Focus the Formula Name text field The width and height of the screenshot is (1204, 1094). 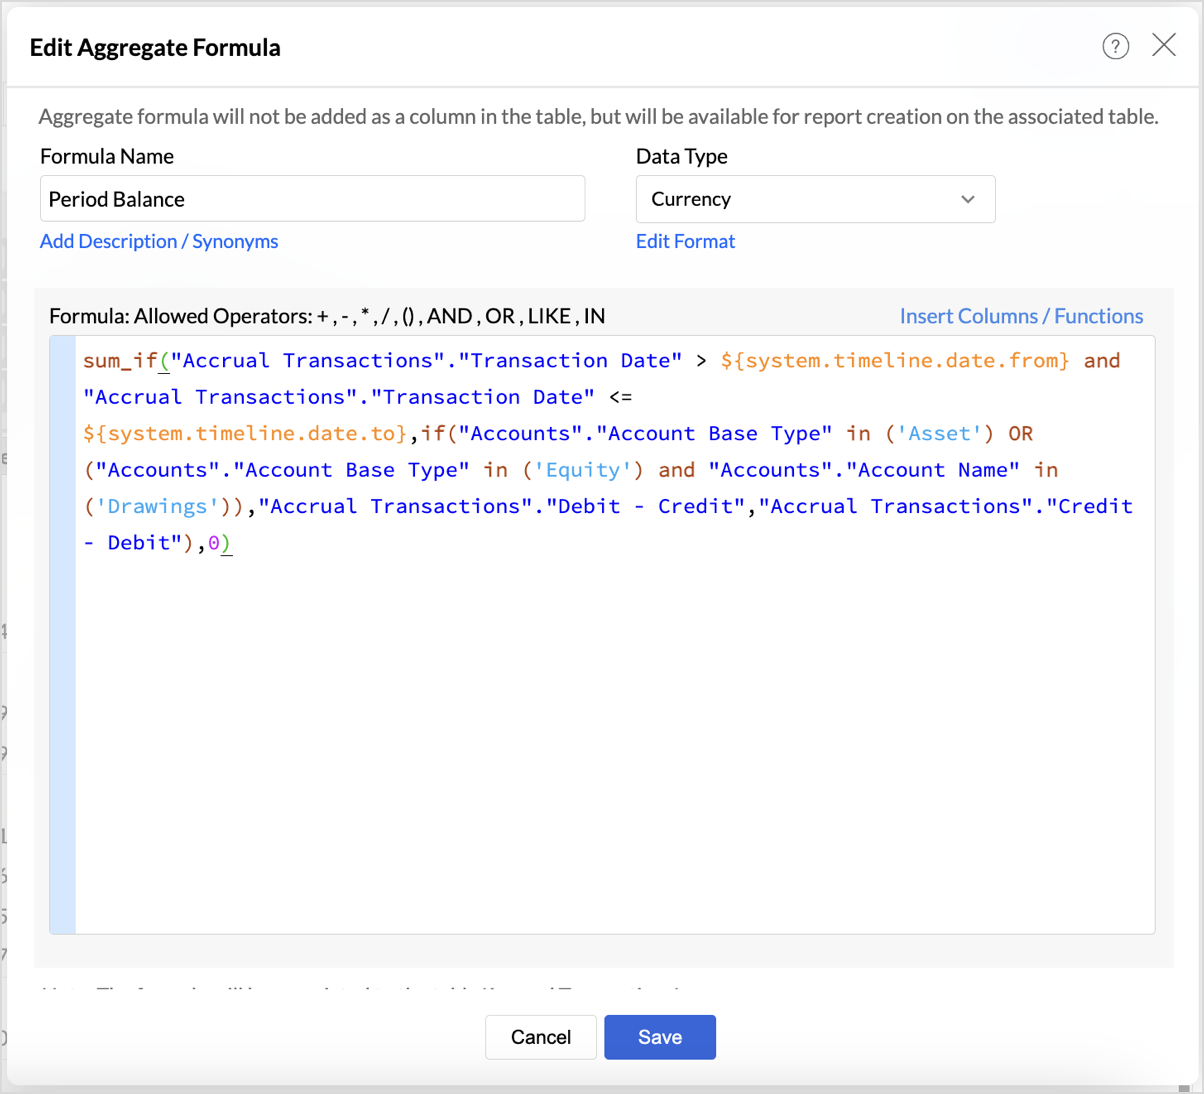pos(312,199)
